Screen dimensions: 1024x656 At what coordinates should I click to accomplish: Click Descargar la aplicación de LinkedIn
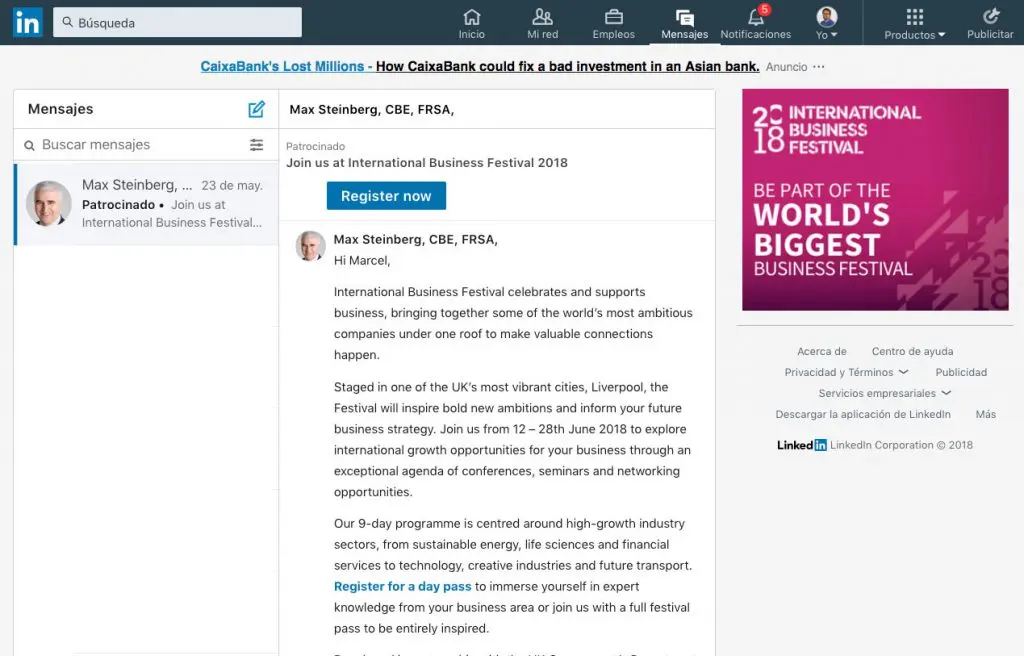click(x=863, y=414)
